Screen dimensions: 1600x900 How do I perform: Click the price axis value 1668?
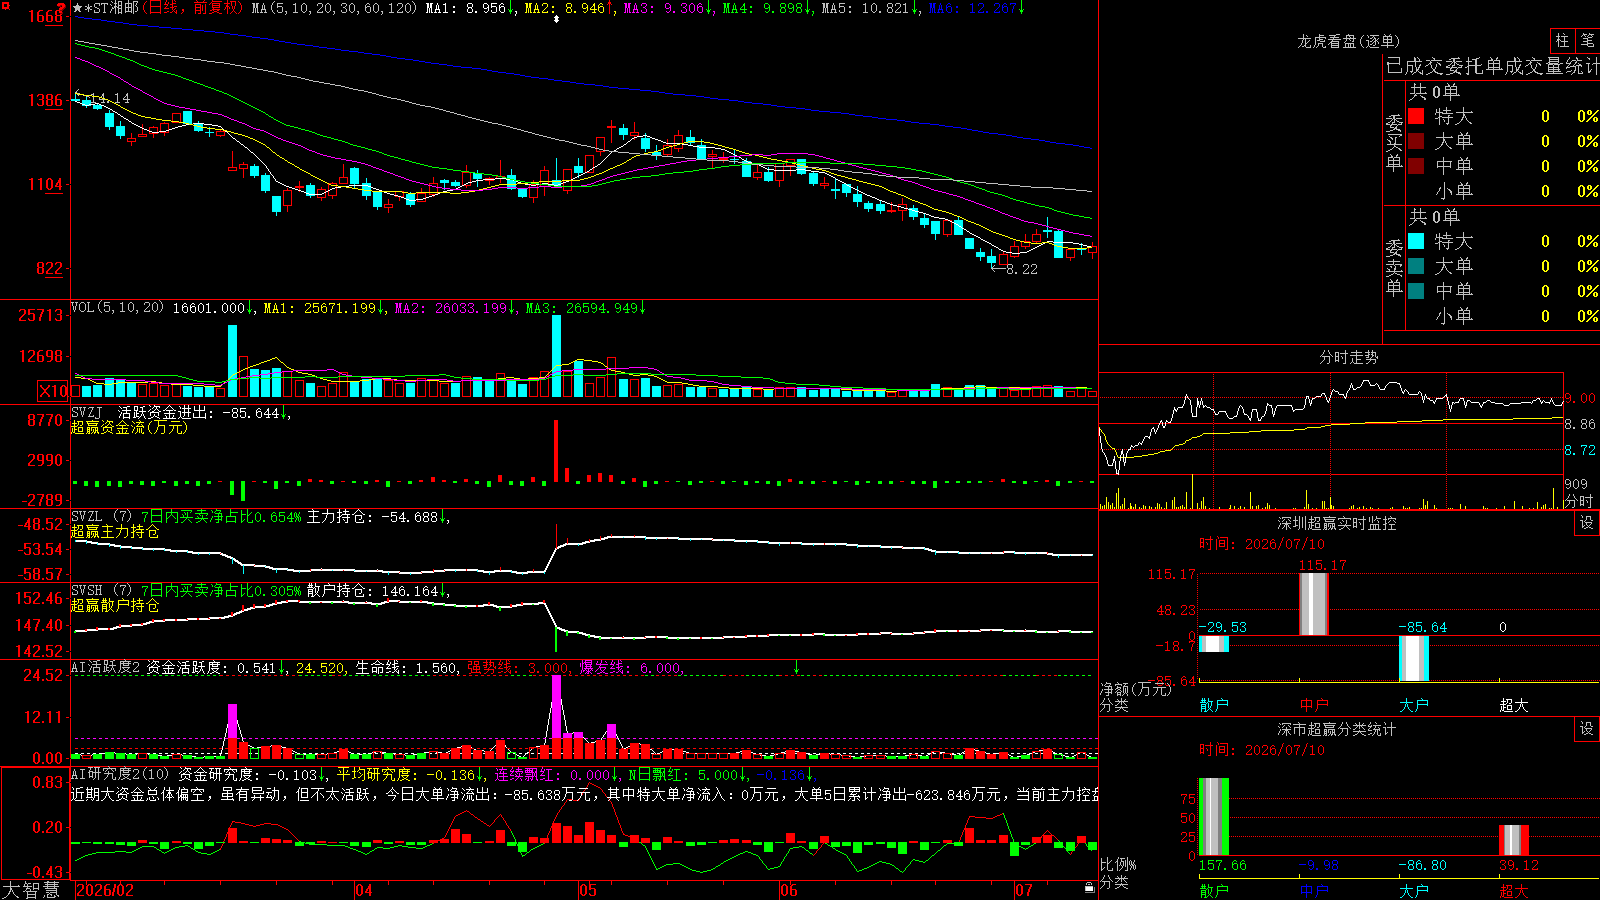pyautogui.click(x=45, y=16)
